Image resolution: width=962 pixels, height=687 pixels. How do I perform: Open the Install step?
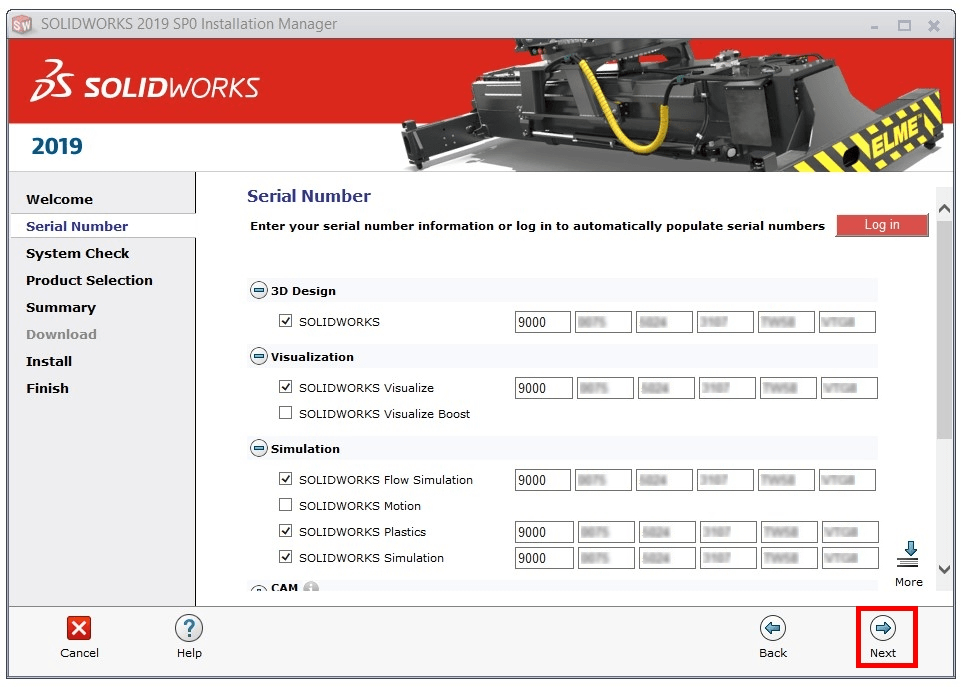tap(49, 361)
